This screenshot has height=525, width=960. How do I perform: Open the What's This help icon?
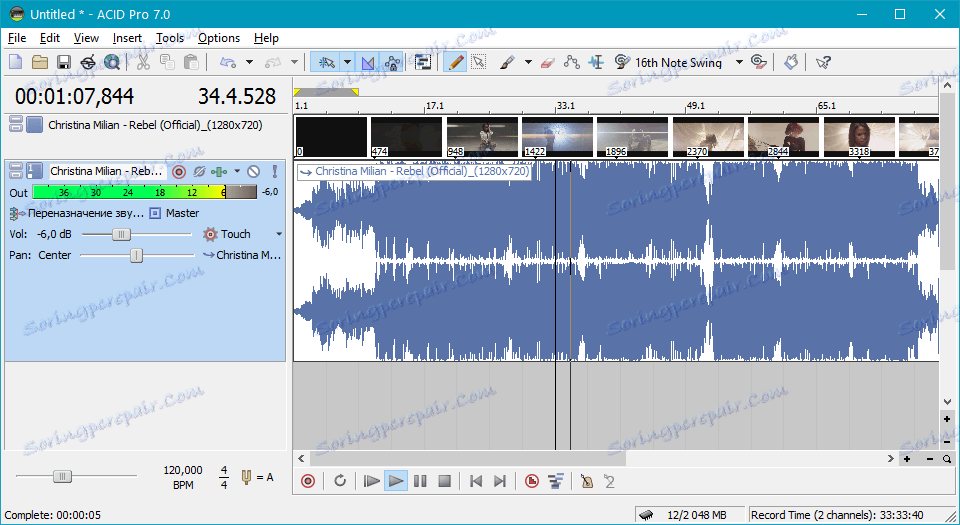click(823, 62)
